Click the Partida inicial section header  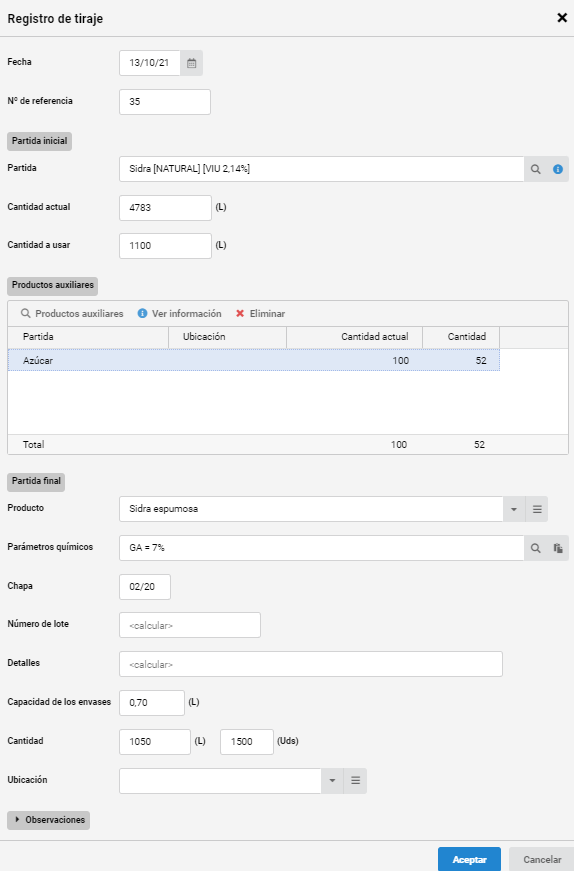point(39,141)
